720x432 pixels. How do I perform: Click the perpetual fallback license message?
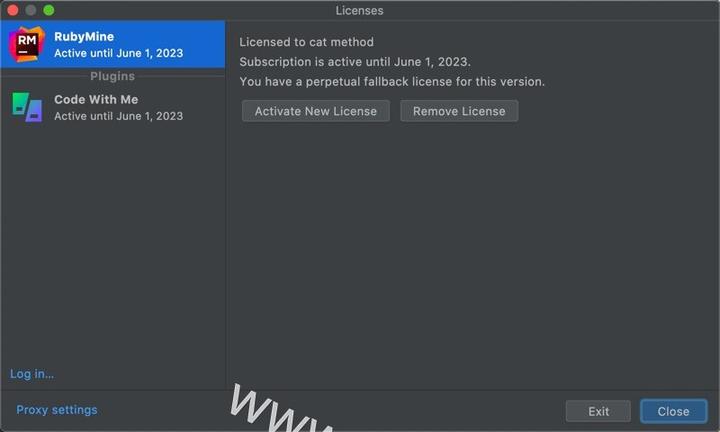click(392, 82)
